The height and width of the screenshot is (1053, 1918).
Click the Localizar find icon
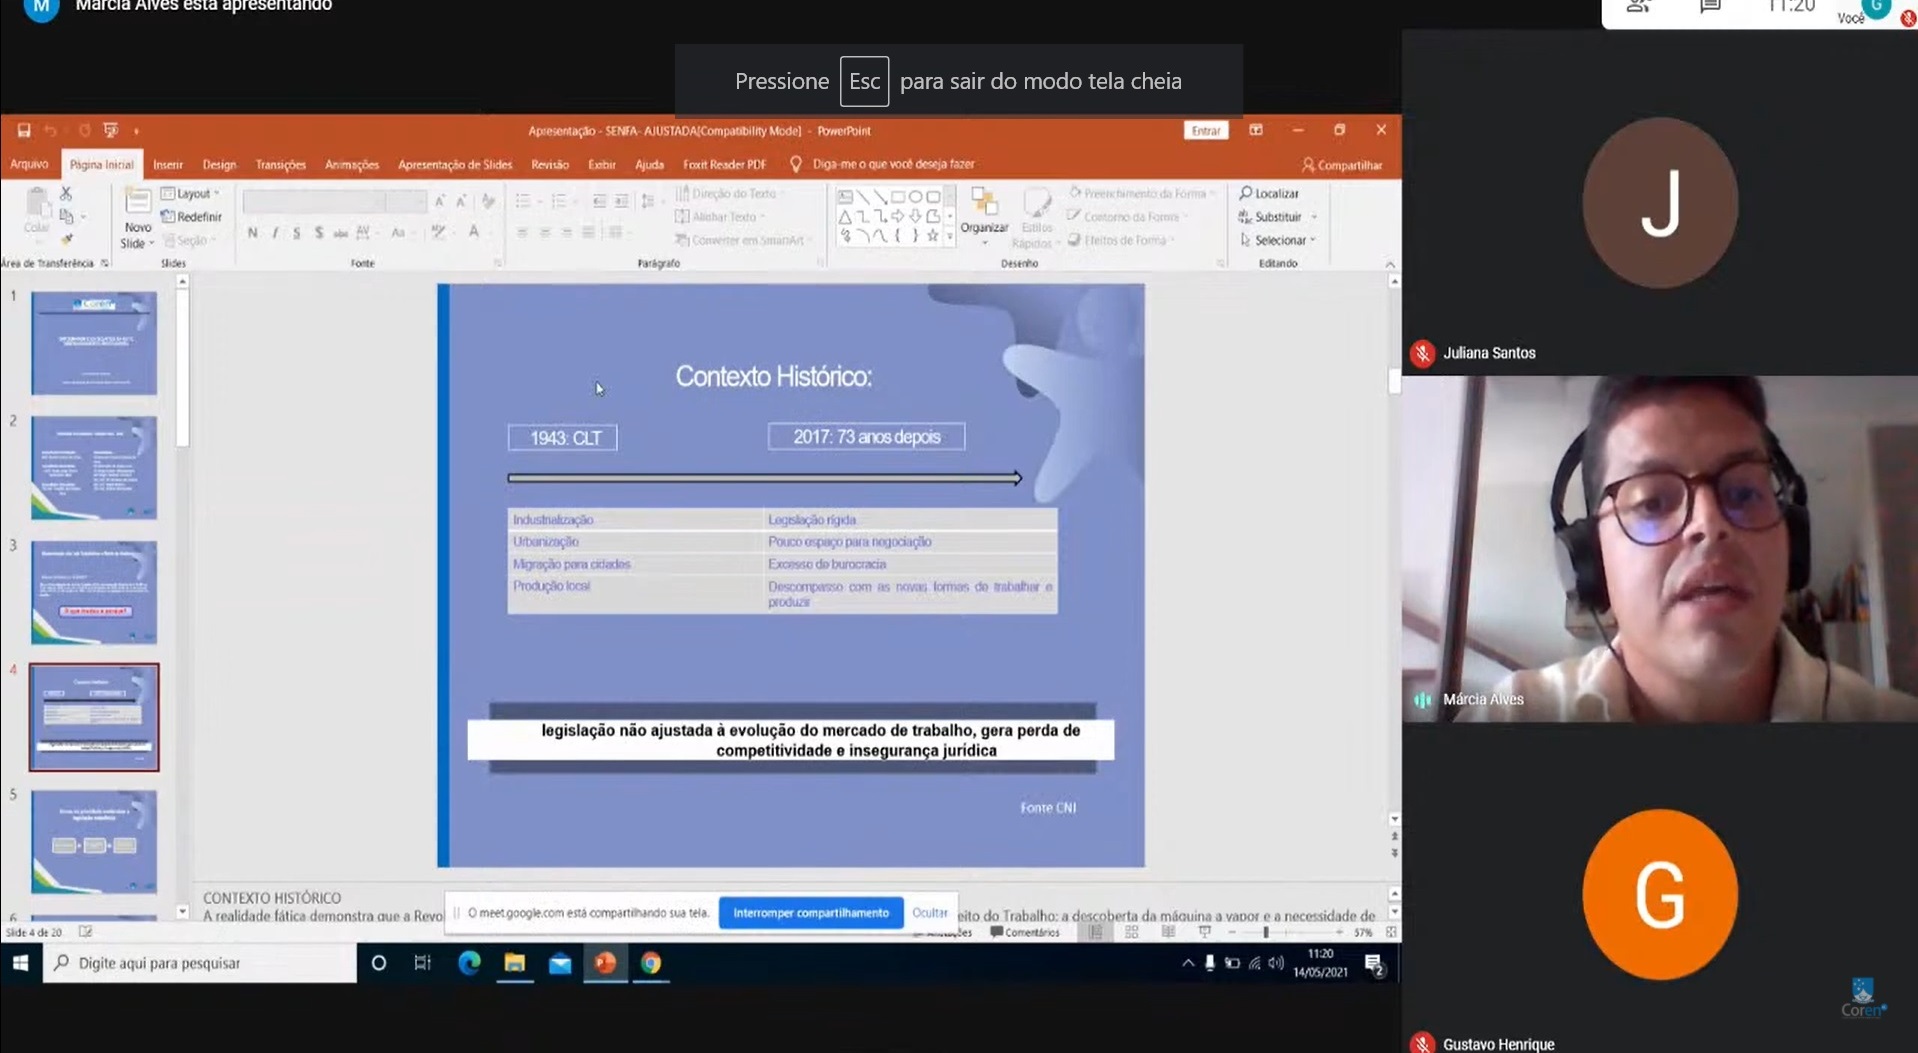tap(1246, 193)
